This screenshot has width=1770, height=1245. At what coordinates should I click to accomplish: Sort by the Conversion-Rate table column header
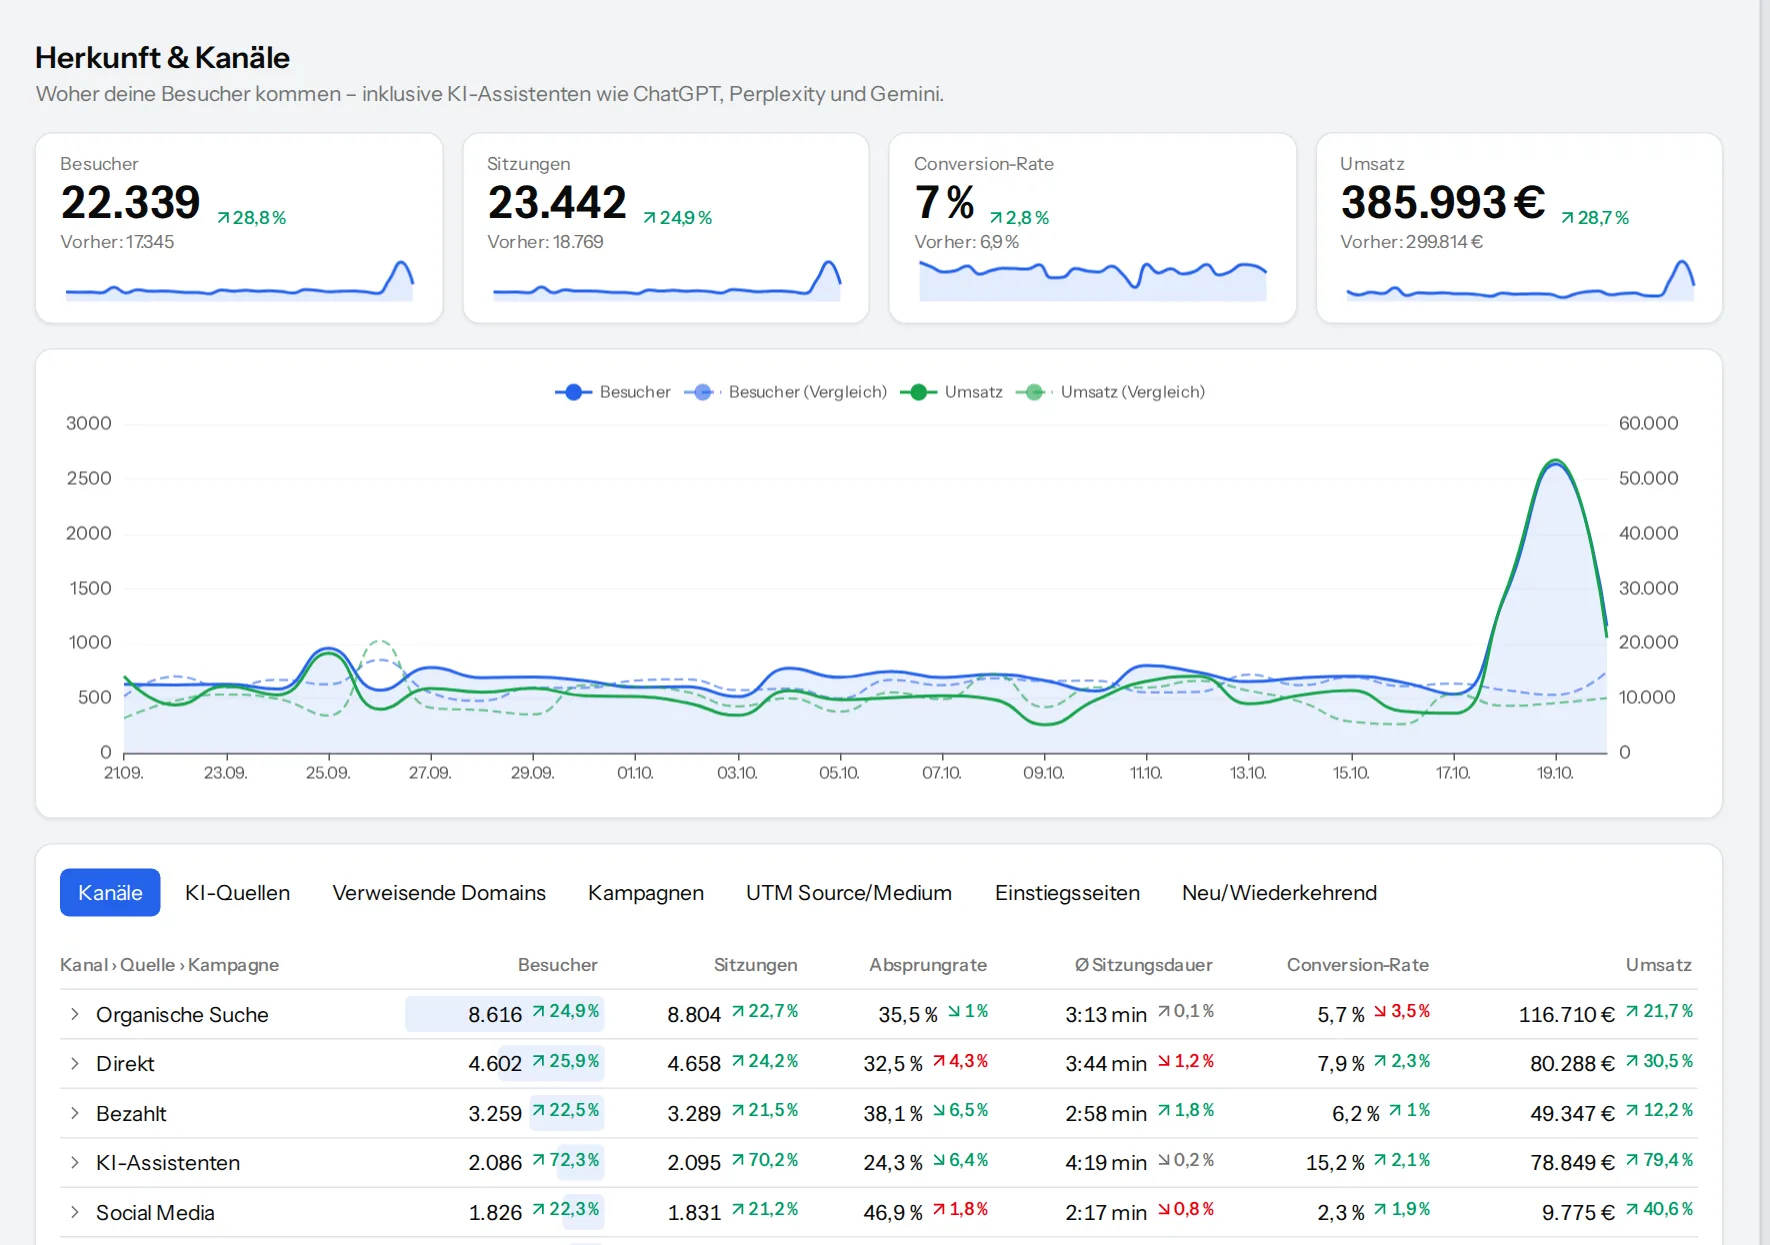1357,965
